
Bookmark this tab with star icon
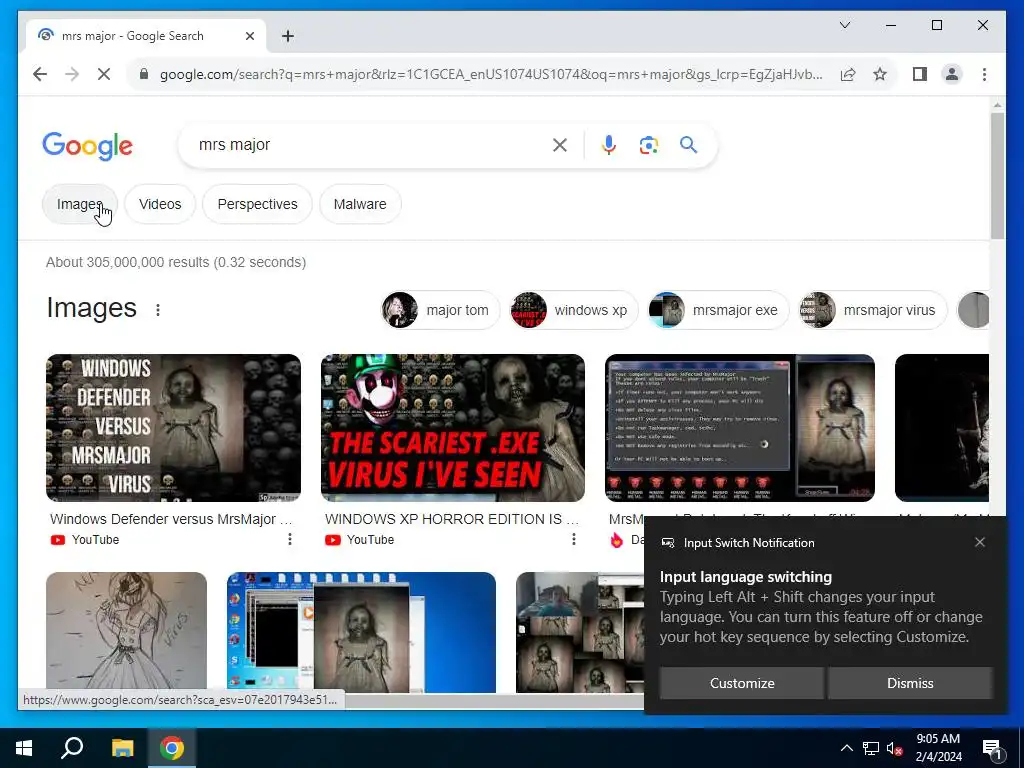(880, 74)
